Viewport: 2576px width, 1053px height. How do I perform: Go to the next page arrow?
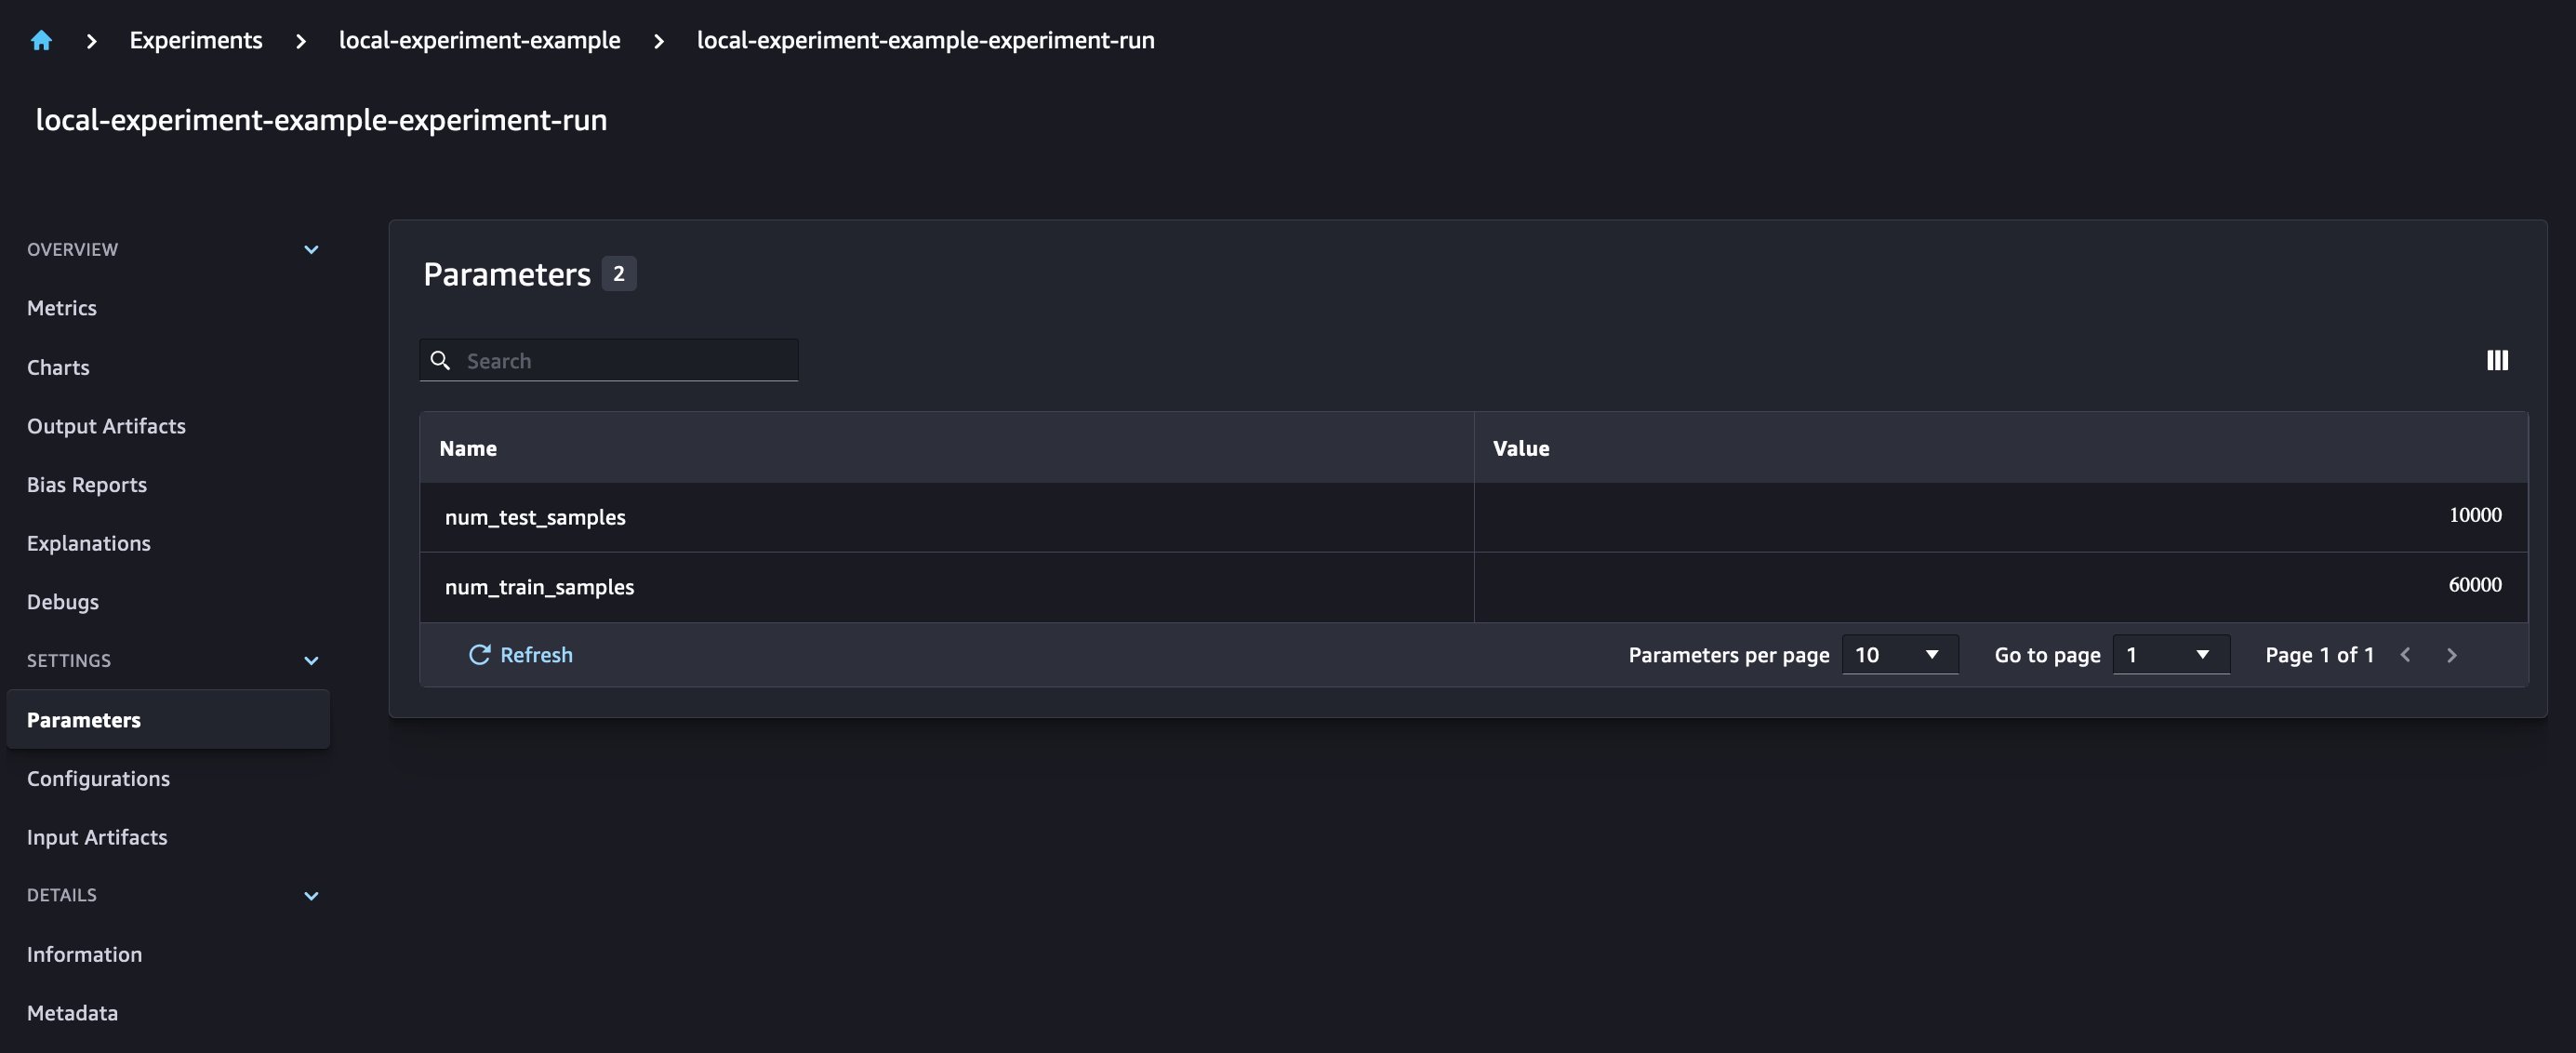[2451, 655]
